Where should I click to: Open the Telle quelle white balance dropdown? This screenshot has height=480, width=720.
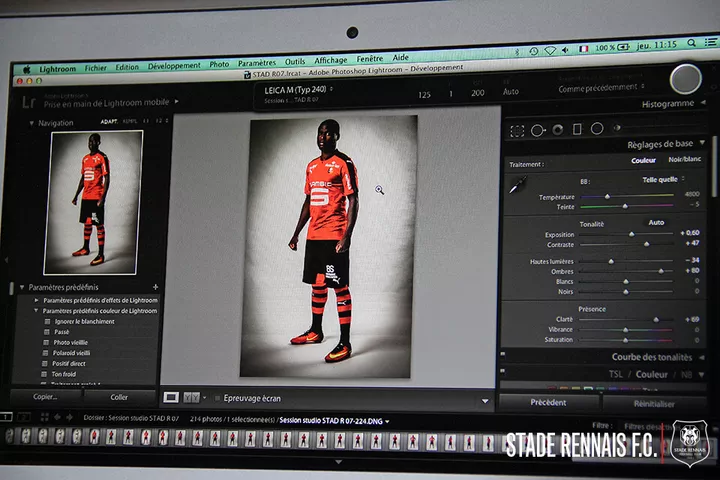661,180
